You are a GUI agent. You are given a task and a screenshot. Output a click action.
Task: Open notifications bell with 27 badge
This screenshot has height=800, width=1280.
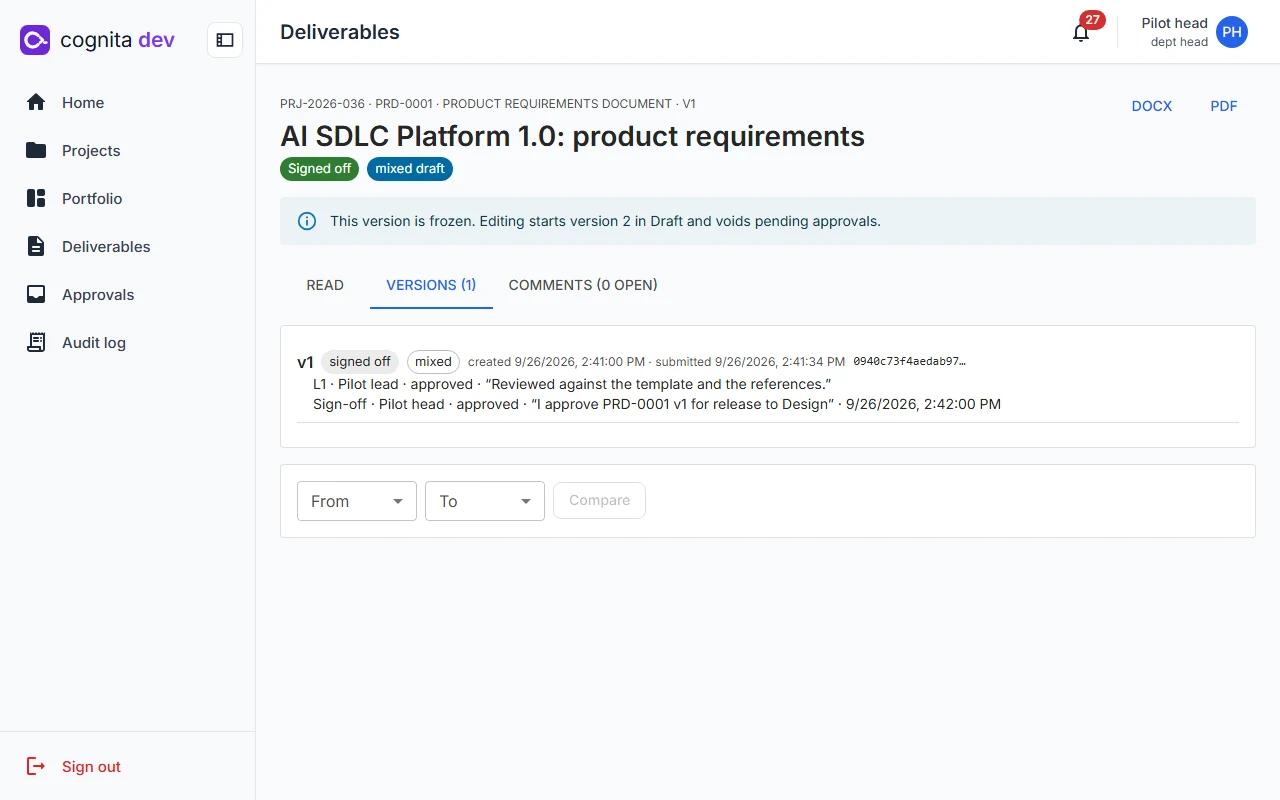click(1081, 32)
